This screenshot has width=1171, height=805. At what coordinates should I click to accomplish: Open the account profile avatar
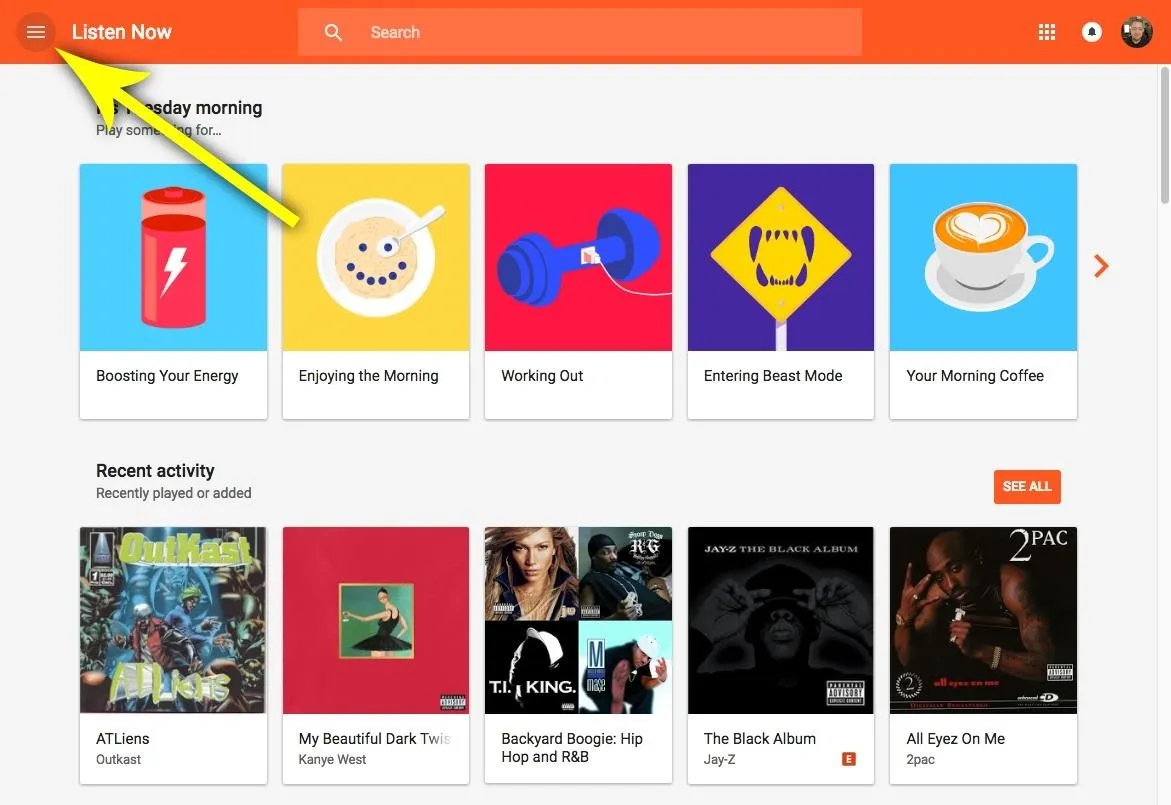pyautogui.click(x=1137, y=32)
